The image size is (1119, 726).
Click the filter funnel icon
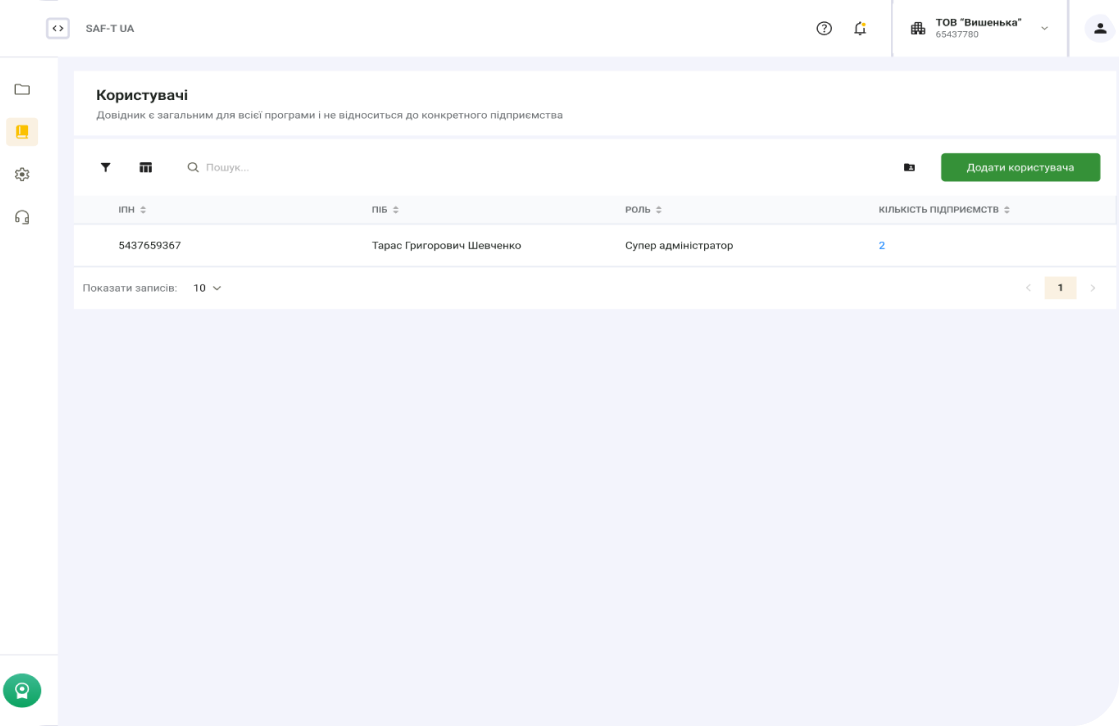point(105,167)
